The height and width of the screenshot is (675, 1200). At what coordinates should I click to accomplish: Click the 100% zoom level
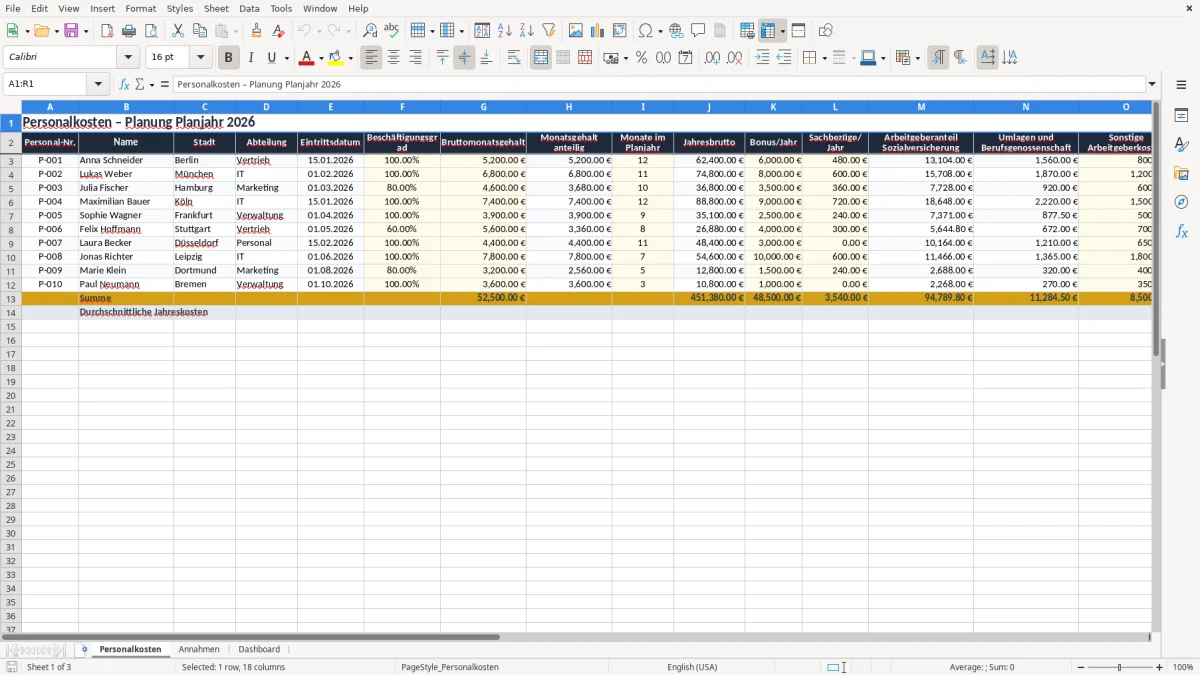(1183, 667)
